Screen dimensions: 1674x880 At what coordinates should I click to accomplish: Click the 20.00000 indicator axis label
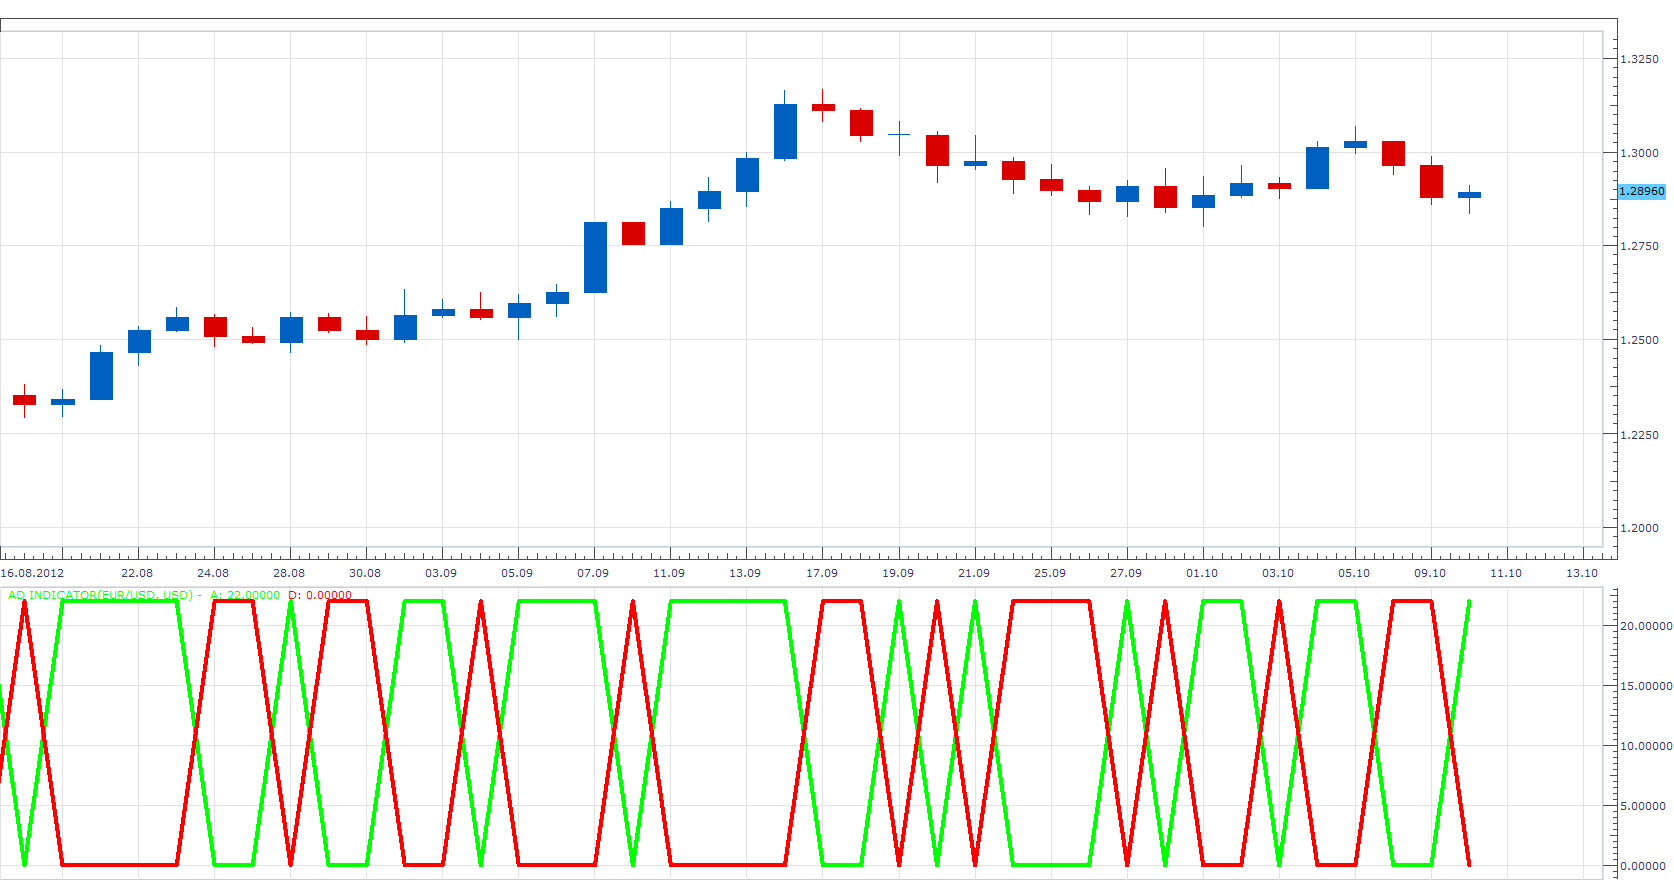(1646, 626)
